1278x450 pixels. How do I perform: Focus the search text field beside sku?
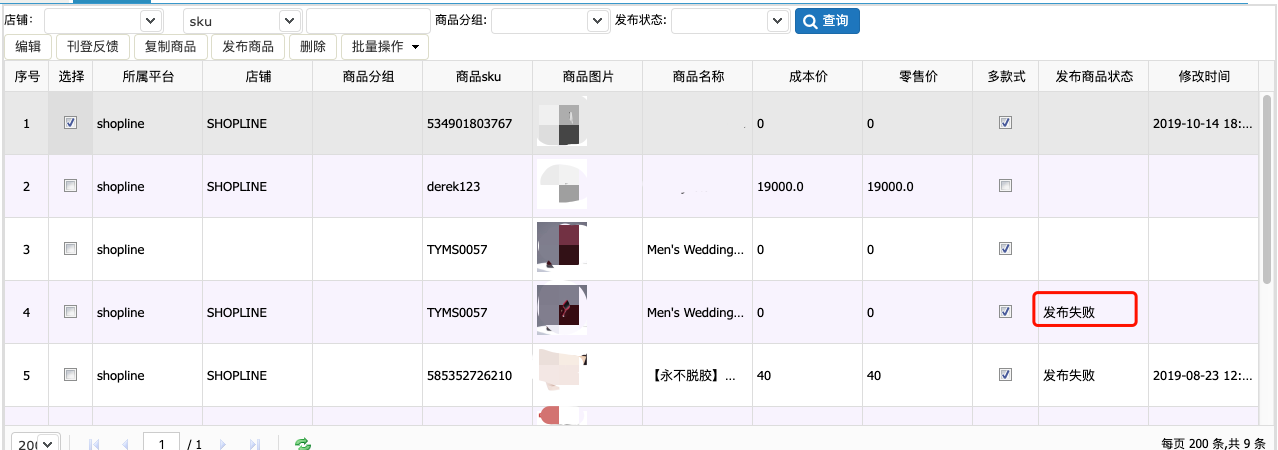(x=368, y=20)
